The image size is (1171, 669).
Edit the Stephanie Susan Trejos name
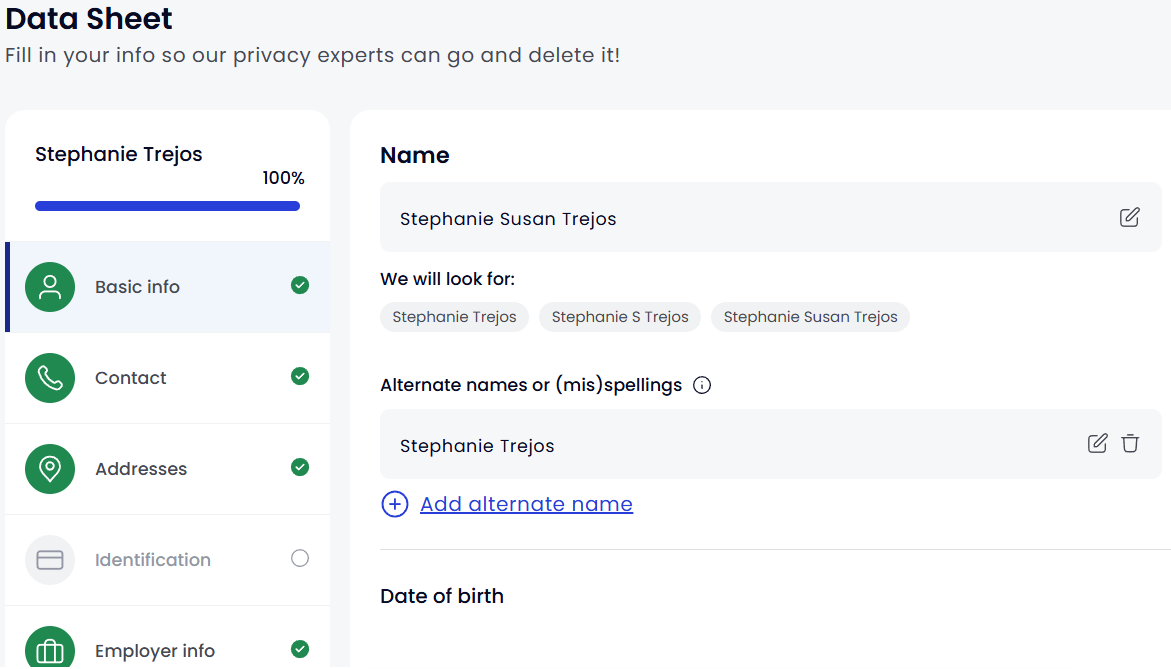point(1129,217)
